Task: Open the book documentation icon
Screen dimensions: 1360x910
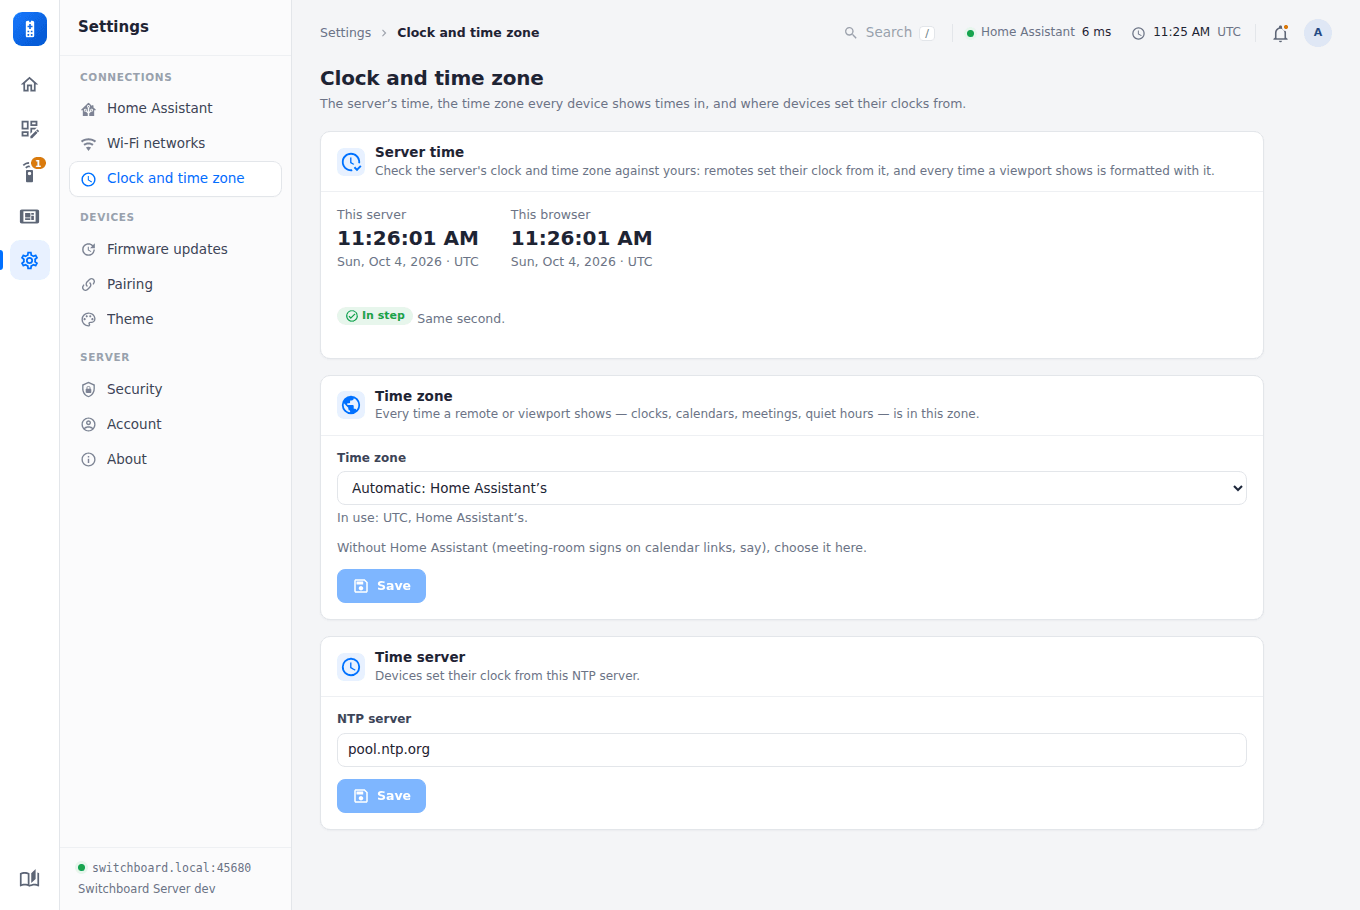Action: (30, 879)
